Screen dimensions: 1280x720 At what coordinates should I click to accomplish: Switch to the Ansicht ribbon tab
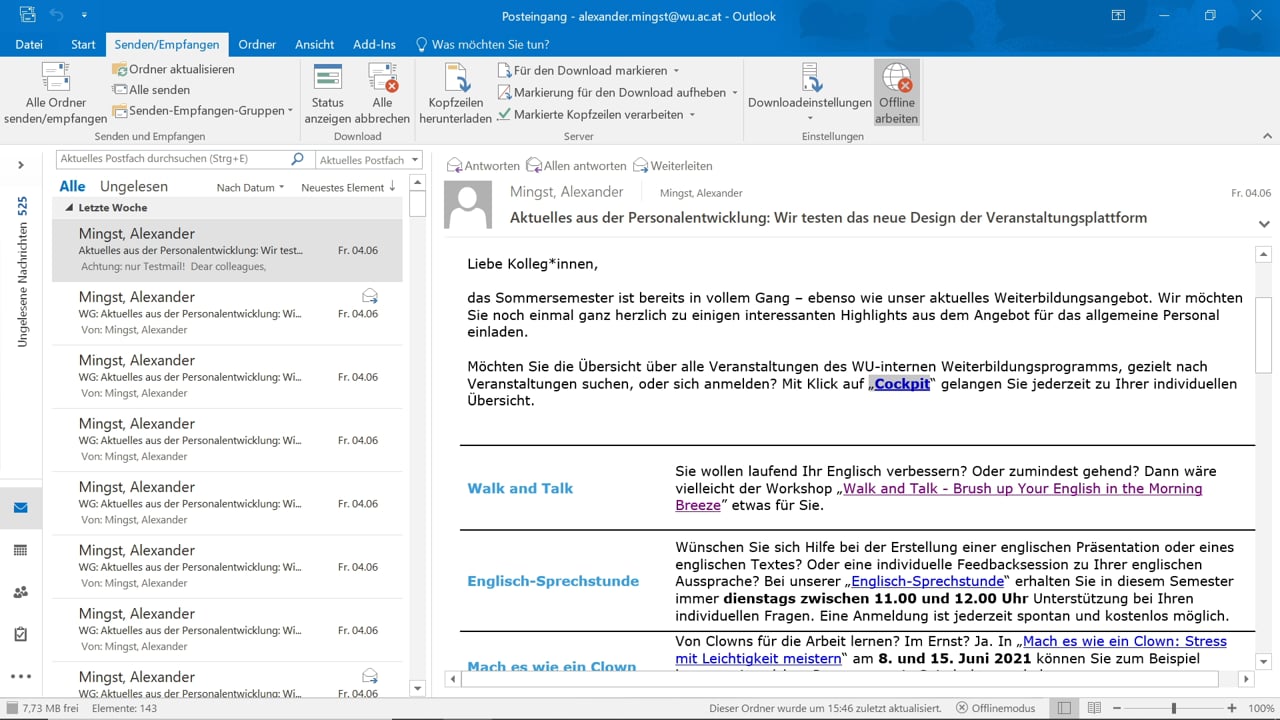(314, 45)
